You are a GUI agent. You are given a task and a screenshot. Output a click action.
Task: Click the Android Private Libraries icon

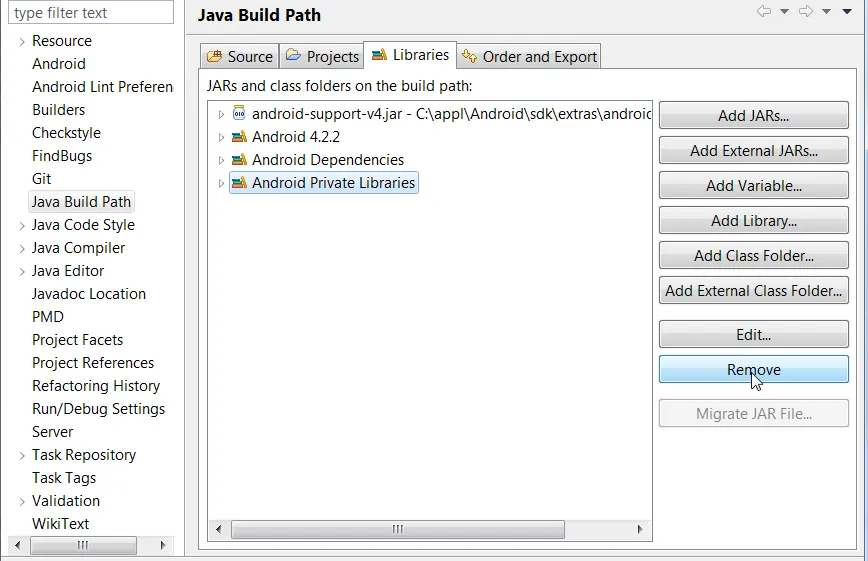point(239,182)
